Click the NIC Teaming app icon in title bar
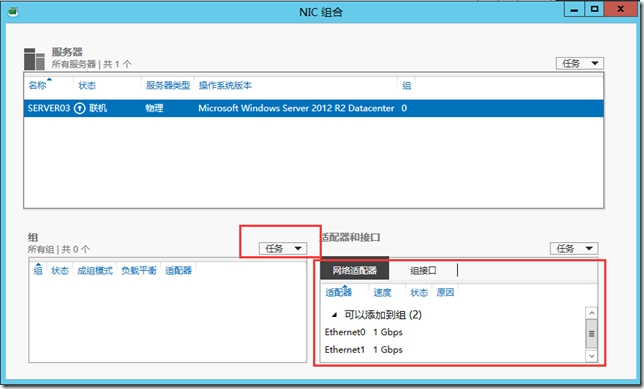The image size is (644, 389). [13, 12]
